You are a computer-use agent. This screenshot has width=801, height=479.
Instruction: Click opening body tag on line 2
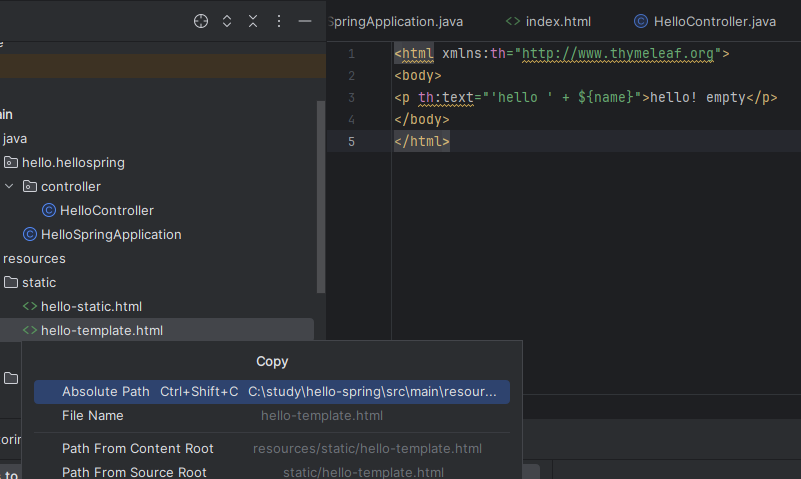[x=417, y=76]
